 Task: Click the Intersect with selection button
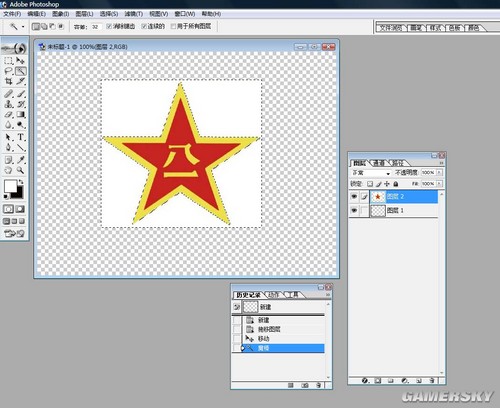pos(61,26)
